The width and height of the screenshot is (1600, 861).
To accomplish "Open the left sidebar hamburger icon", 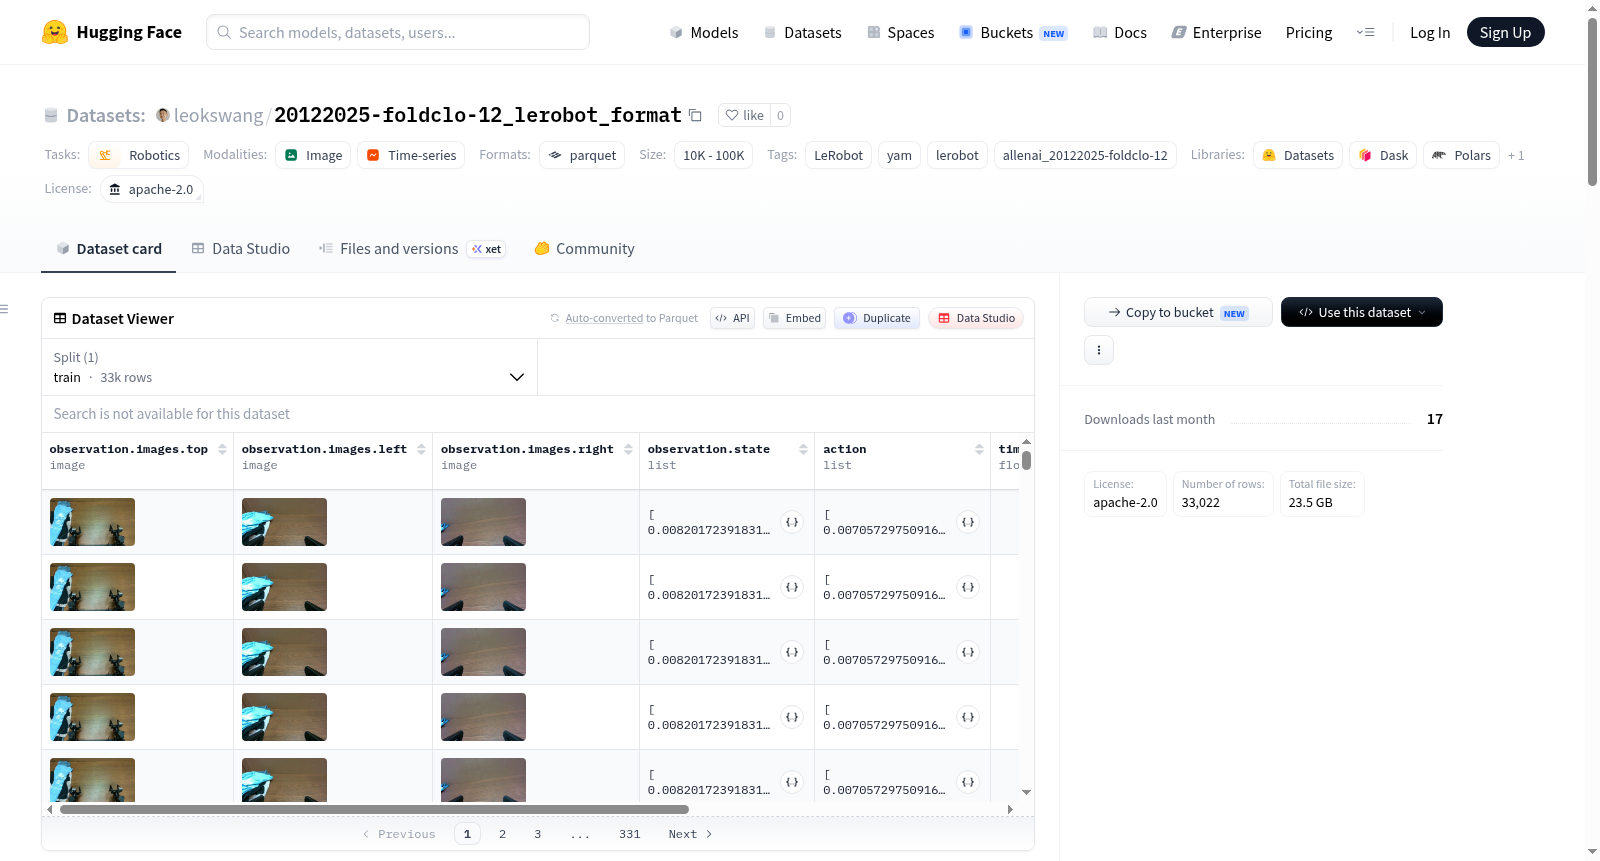I will click(5, 309).
